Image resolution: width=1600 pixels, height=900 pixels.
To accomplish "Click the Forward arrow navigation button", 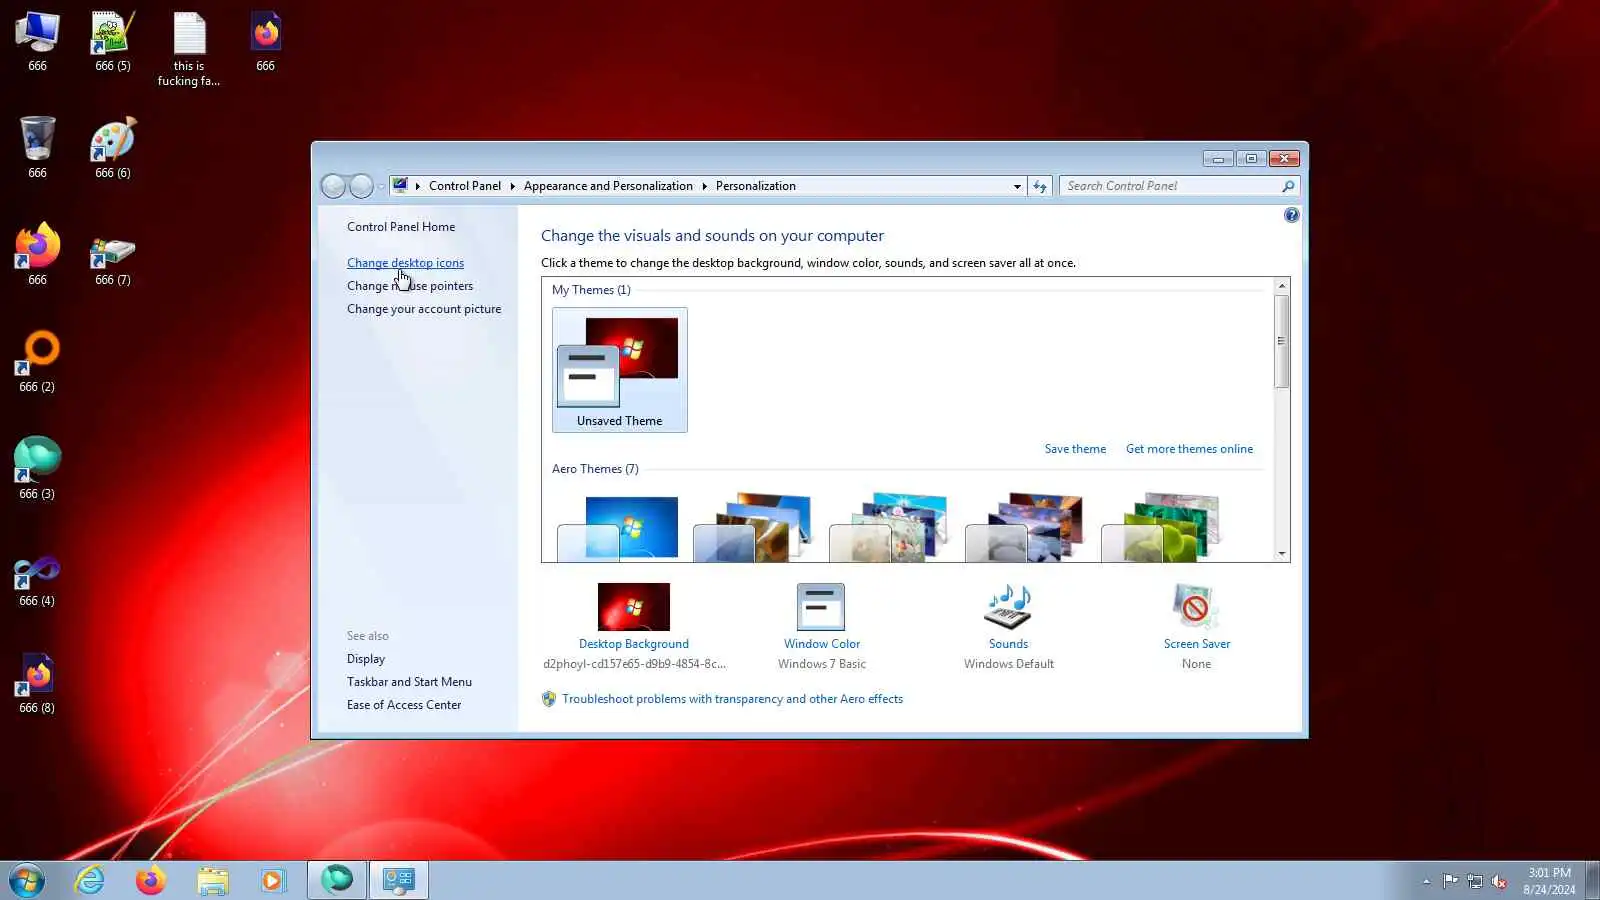I will pos(361,186).
